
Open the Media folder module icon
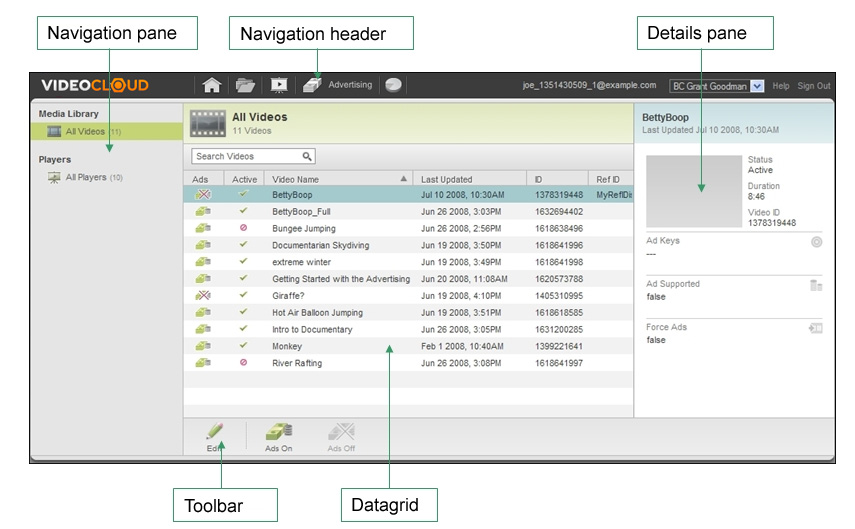tap(245, 85)
